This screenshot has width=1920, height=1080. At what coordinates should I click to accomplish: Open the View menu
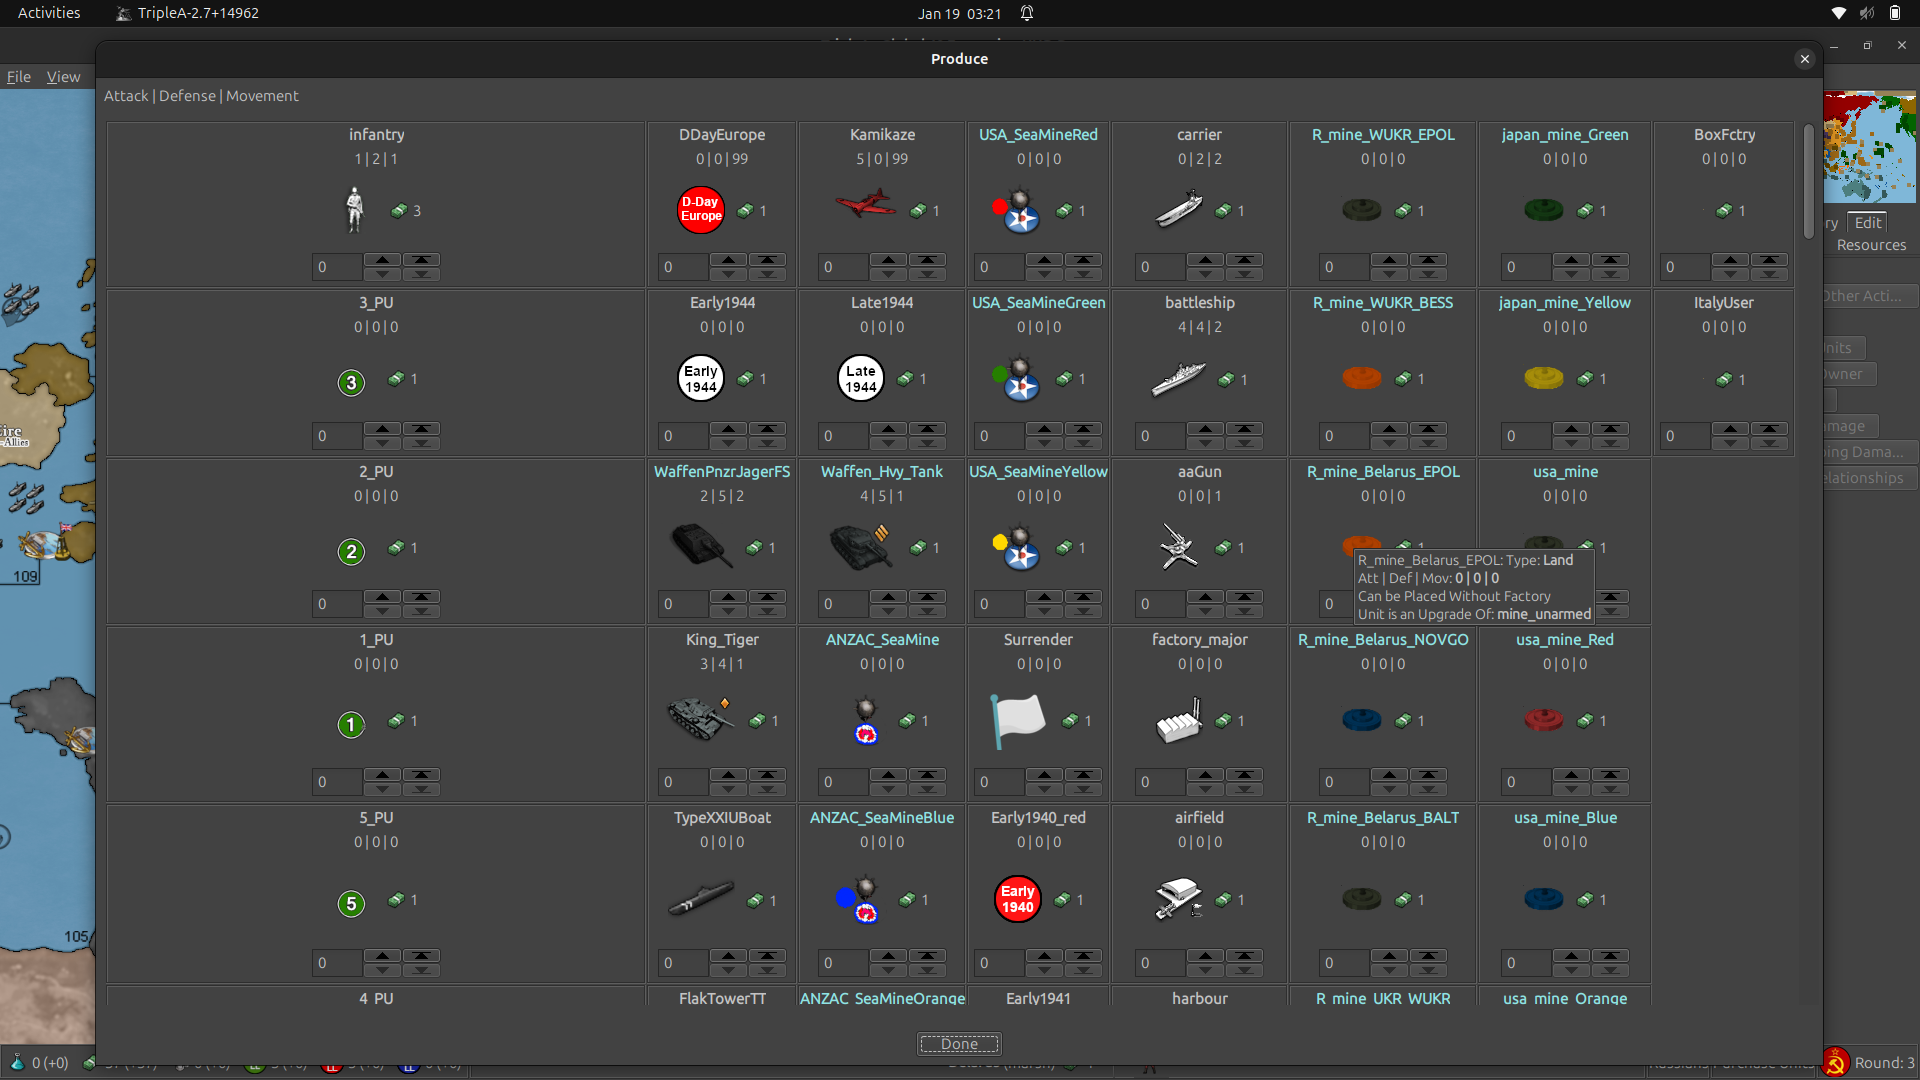coord(63,76)
